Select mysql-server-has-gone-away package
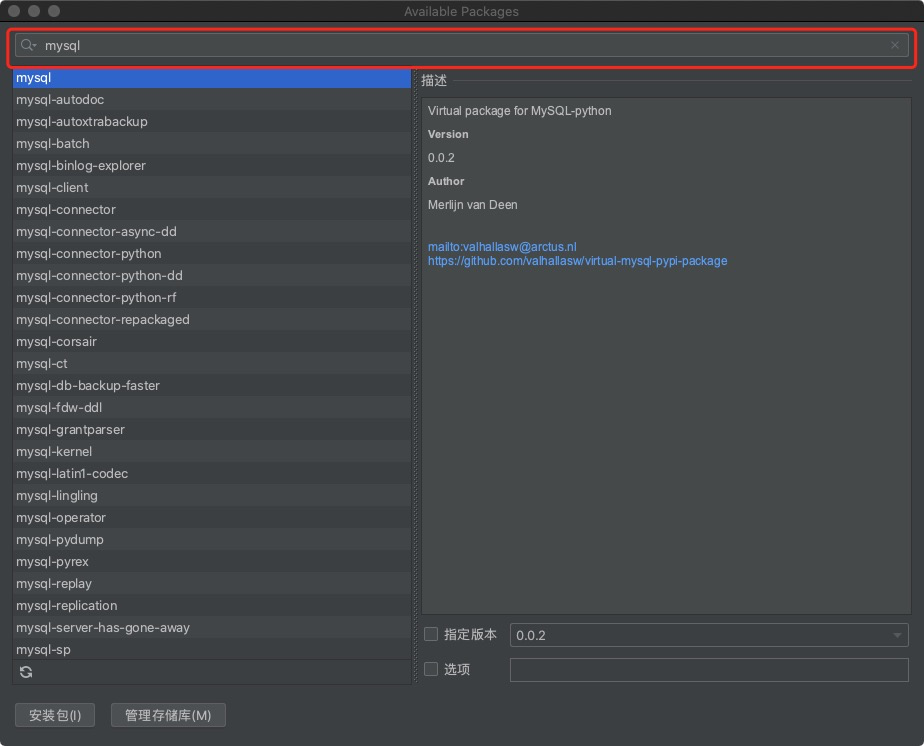The height and width of the screenshot is (746, 924). 212,628
